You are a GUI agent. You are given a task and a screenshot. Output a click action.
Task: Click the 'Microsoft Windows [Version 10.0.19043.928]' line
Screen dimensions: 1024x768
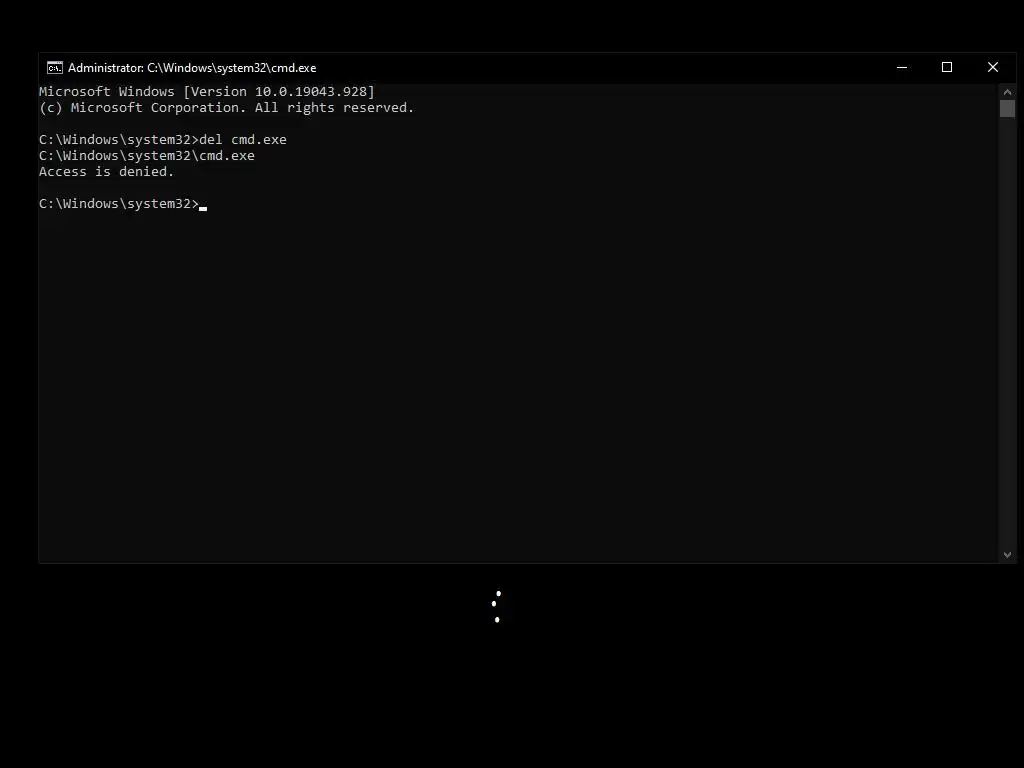click(207, 91)
